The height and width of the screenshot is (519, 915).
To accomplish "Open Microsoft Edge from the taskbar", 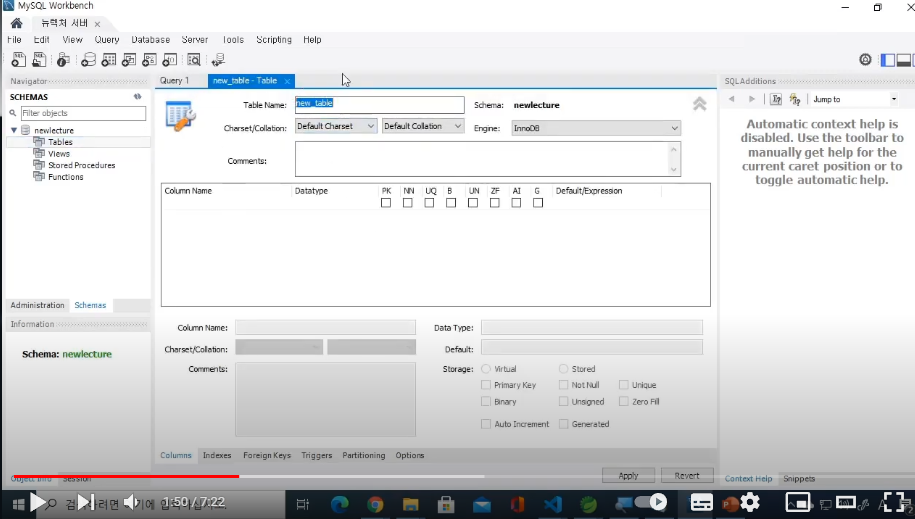I will [x=340, y=503].
